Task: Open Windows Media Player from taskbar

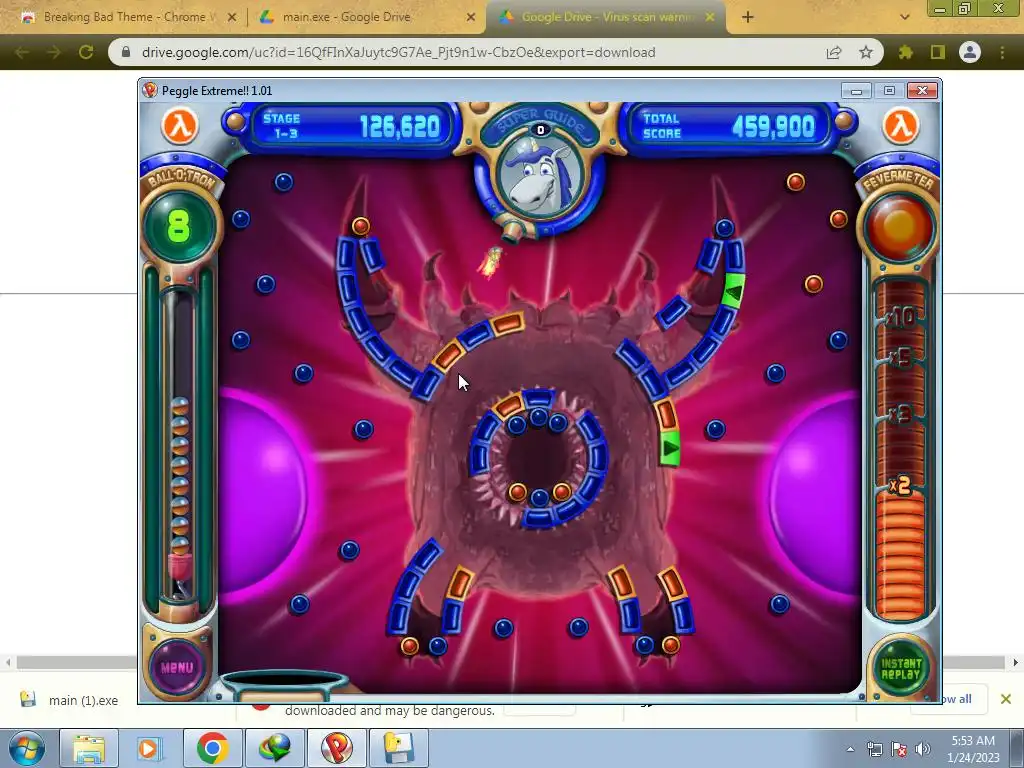Action: 150,748
